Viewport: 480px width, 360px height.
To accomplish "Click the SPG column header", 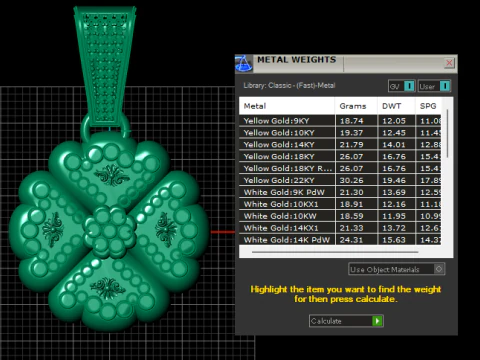I will coord(428,106).
